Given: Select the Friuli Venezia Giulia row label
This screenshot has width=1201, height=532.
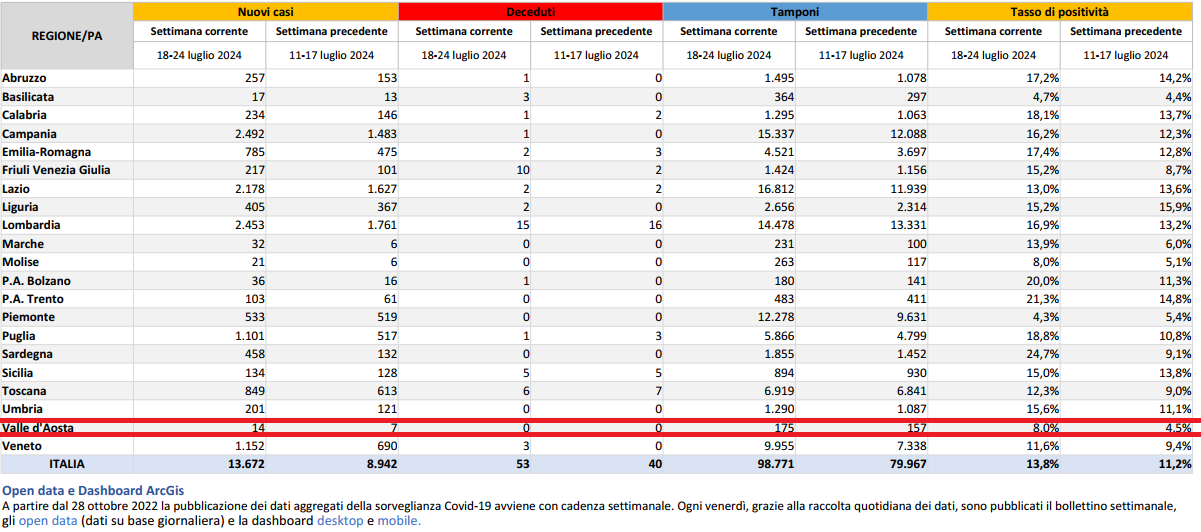Looking at the screenshot, I should point(56,170).
